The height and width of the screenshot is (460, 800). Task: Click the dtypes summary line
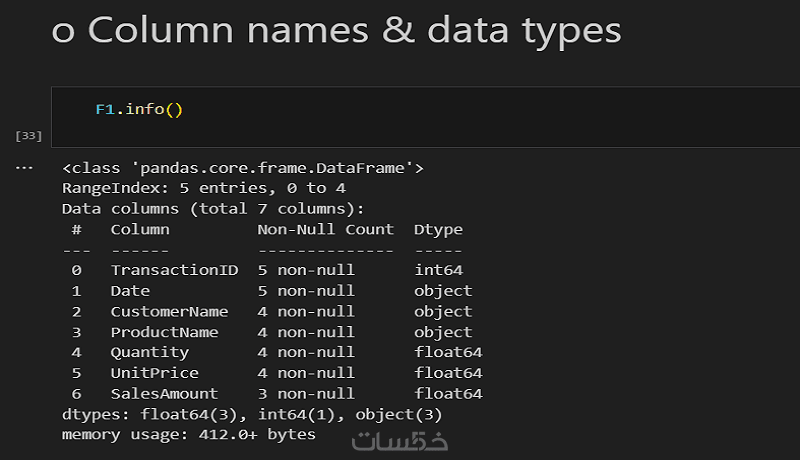[252, 414]
